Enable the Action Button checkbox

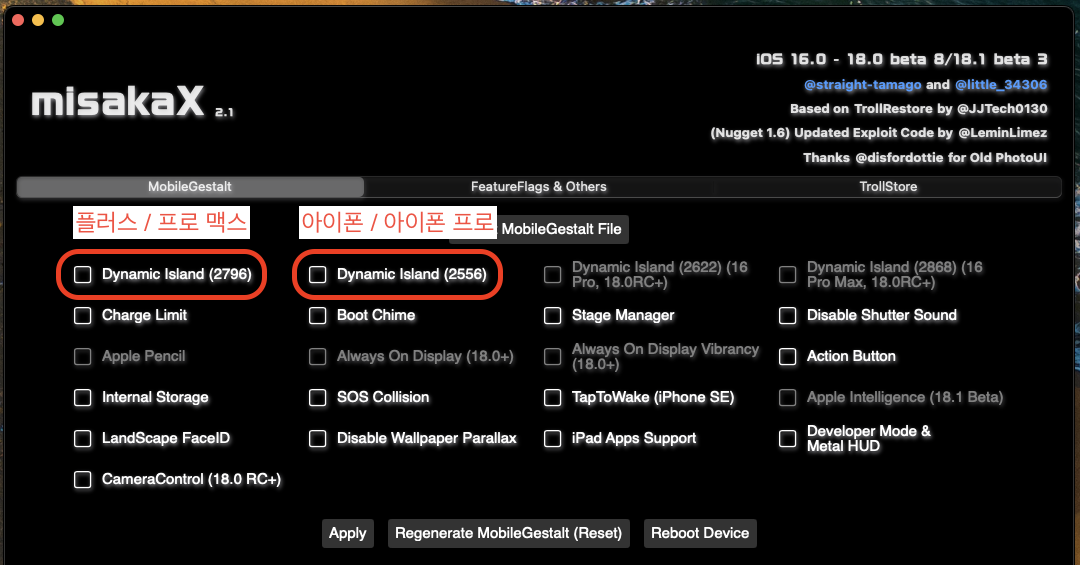click(787, 356)
